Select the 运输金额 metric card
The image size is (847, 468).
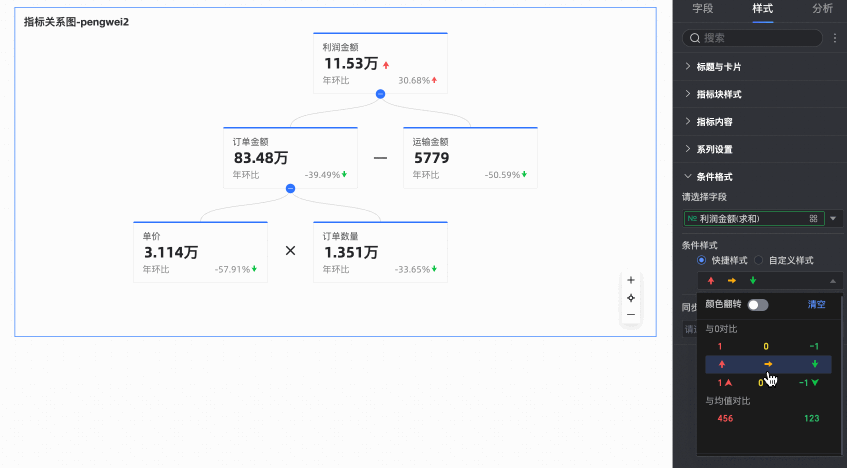[470, 158]
